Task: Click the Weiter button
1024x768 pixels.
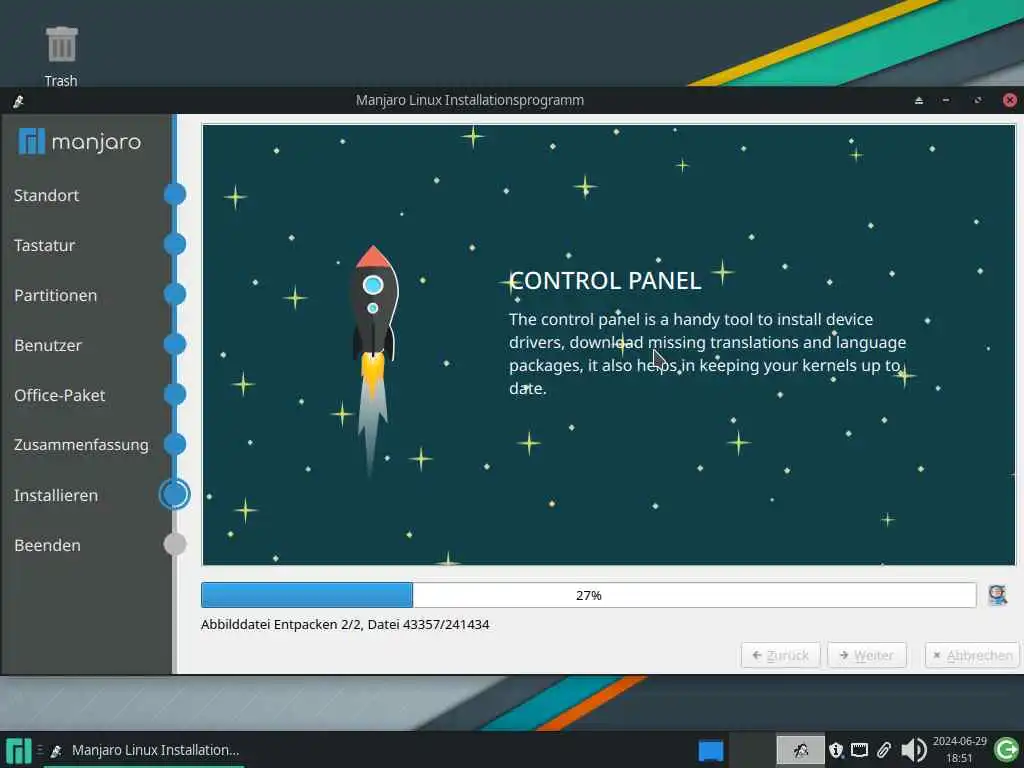Action: [x=867, y=655]
